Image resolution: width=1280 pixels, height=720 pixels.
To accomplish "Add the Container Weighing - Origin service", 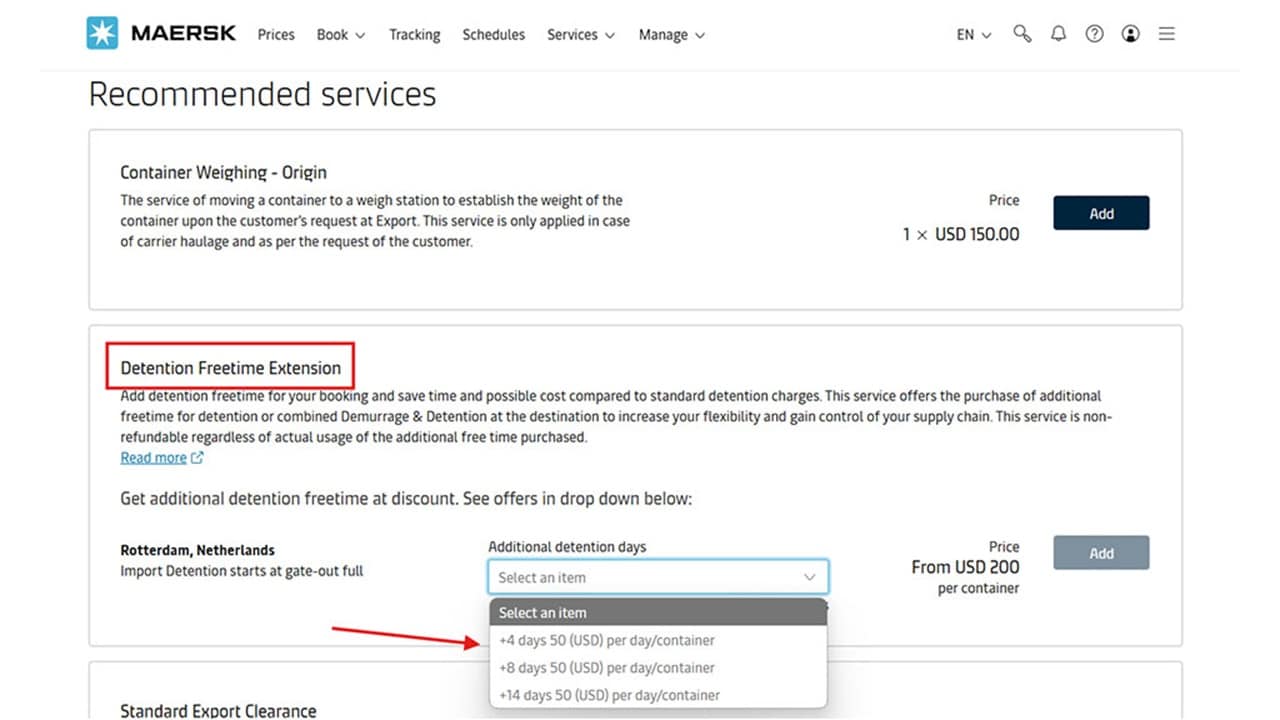I will point(1101,212).
